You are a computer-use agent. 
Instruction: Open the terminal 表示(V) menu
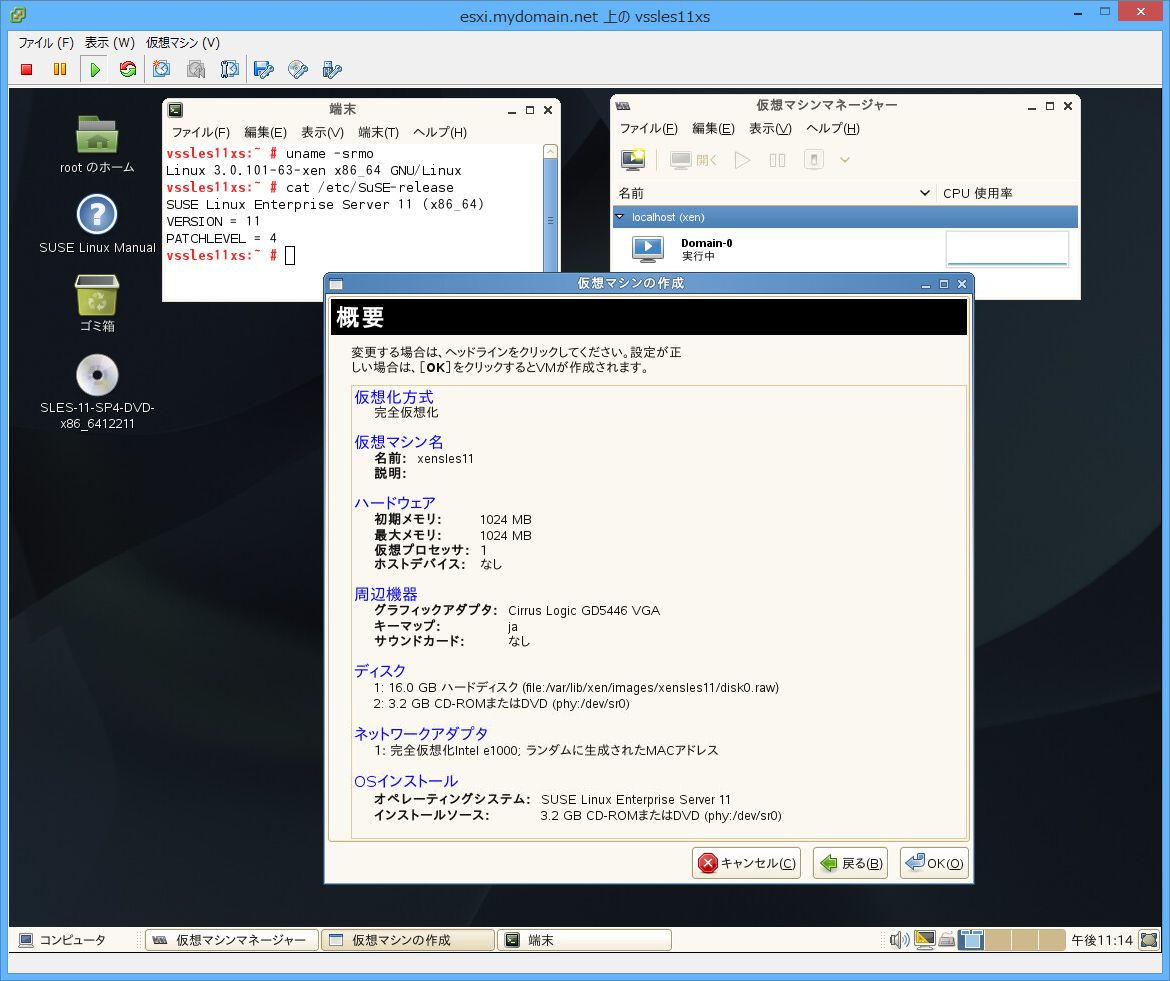[x=322, y=132]
